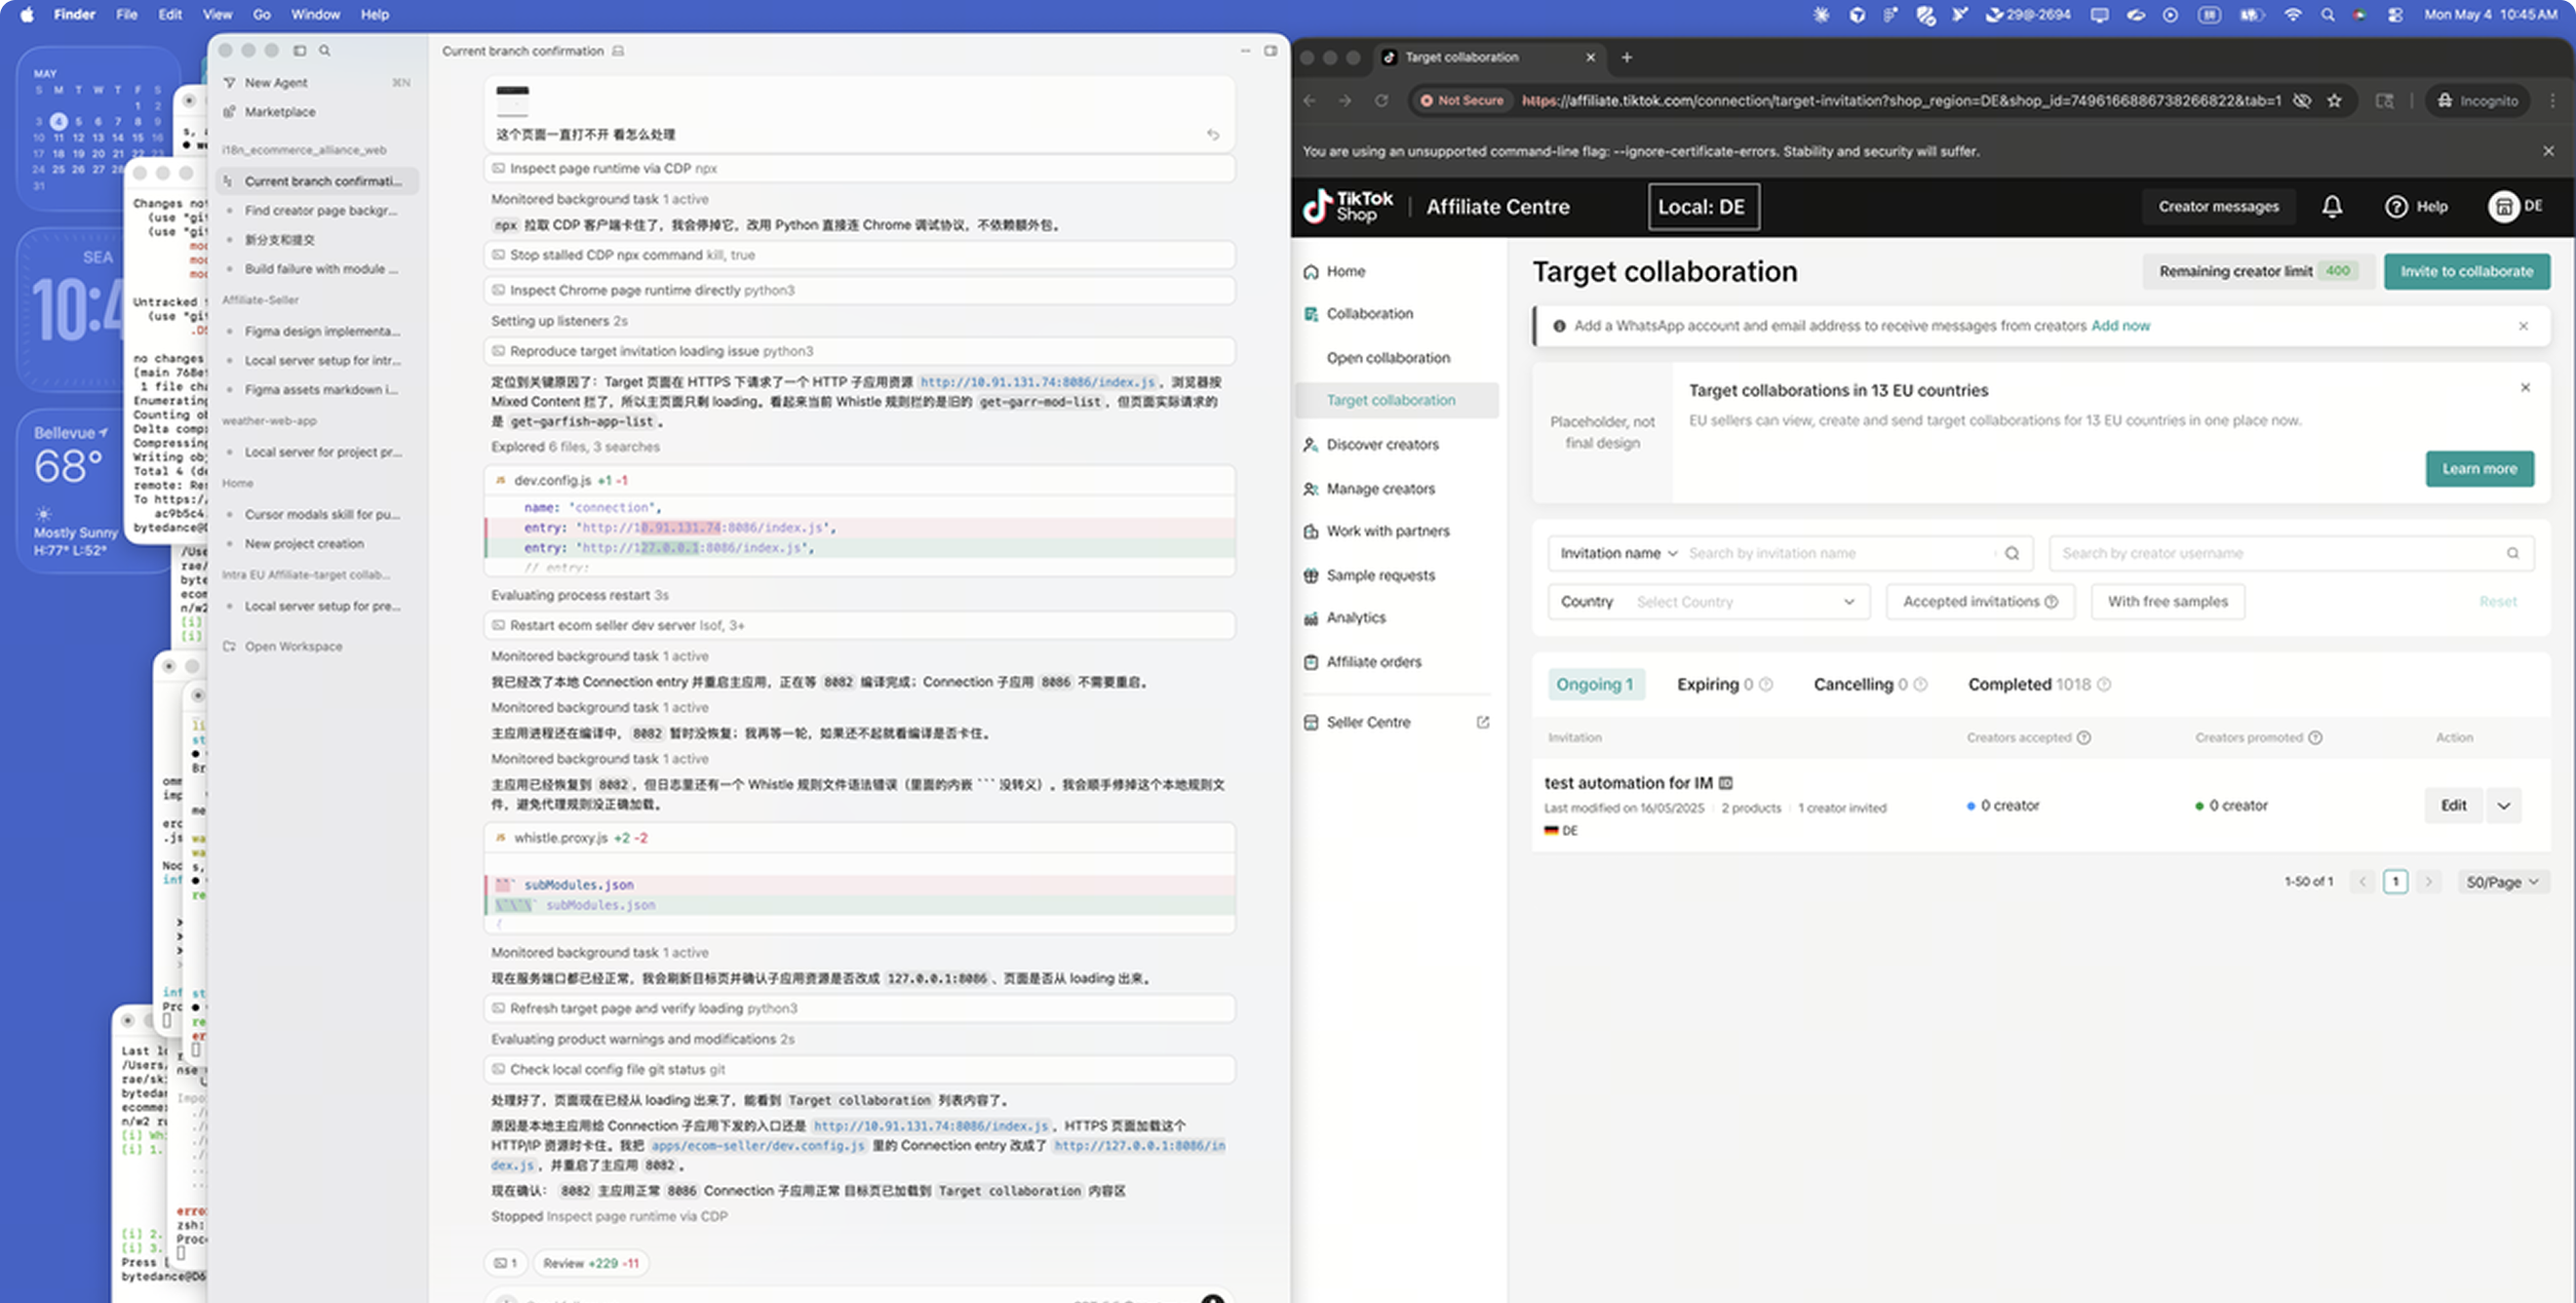Toggle sidebar layout icon in agent window
The width and height of the screenshot is (2576, 1303).
pyautogui.click(x=299, y=50)
